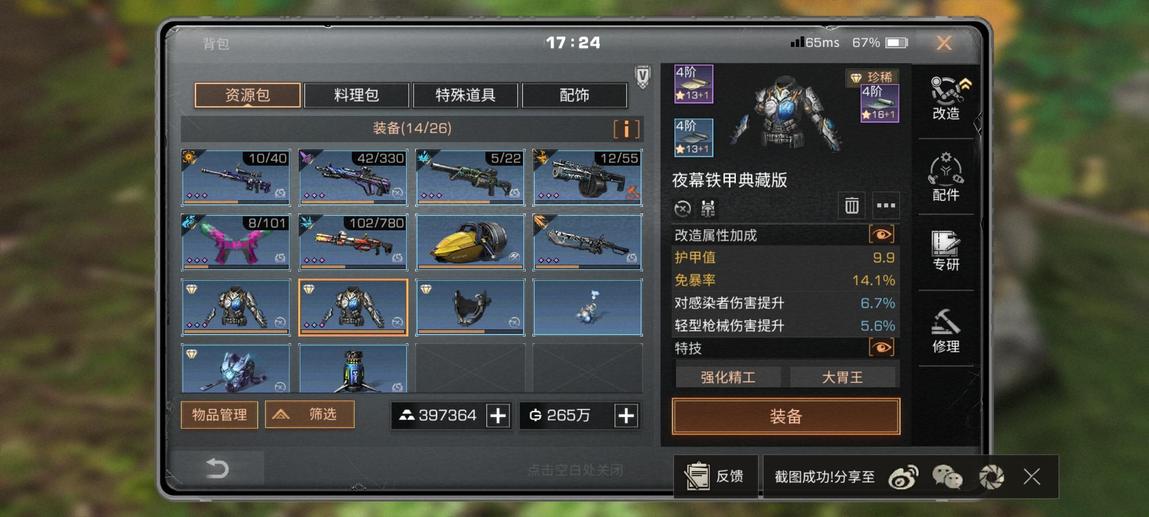Click the back arrow button

pos(218,468)
